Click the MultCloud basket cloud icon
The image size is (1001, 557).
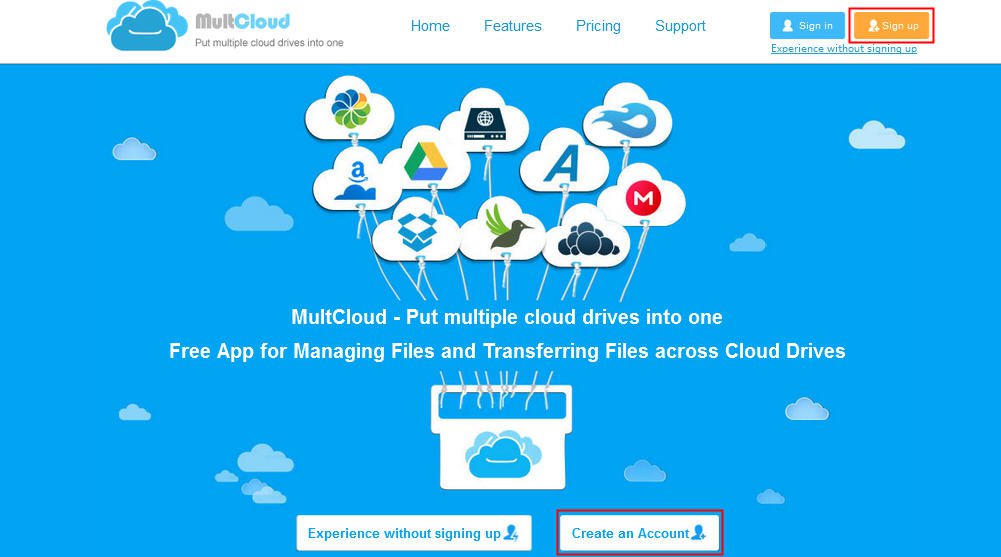pos(502,454)
